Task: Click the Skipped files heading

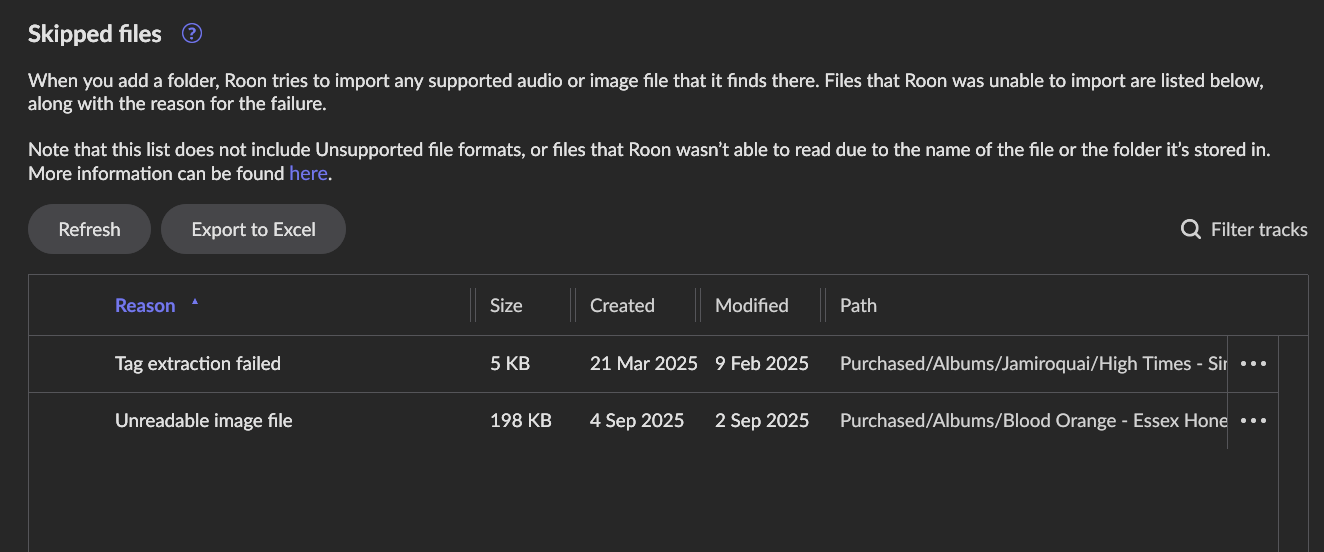Action: [x=95, y=34]
